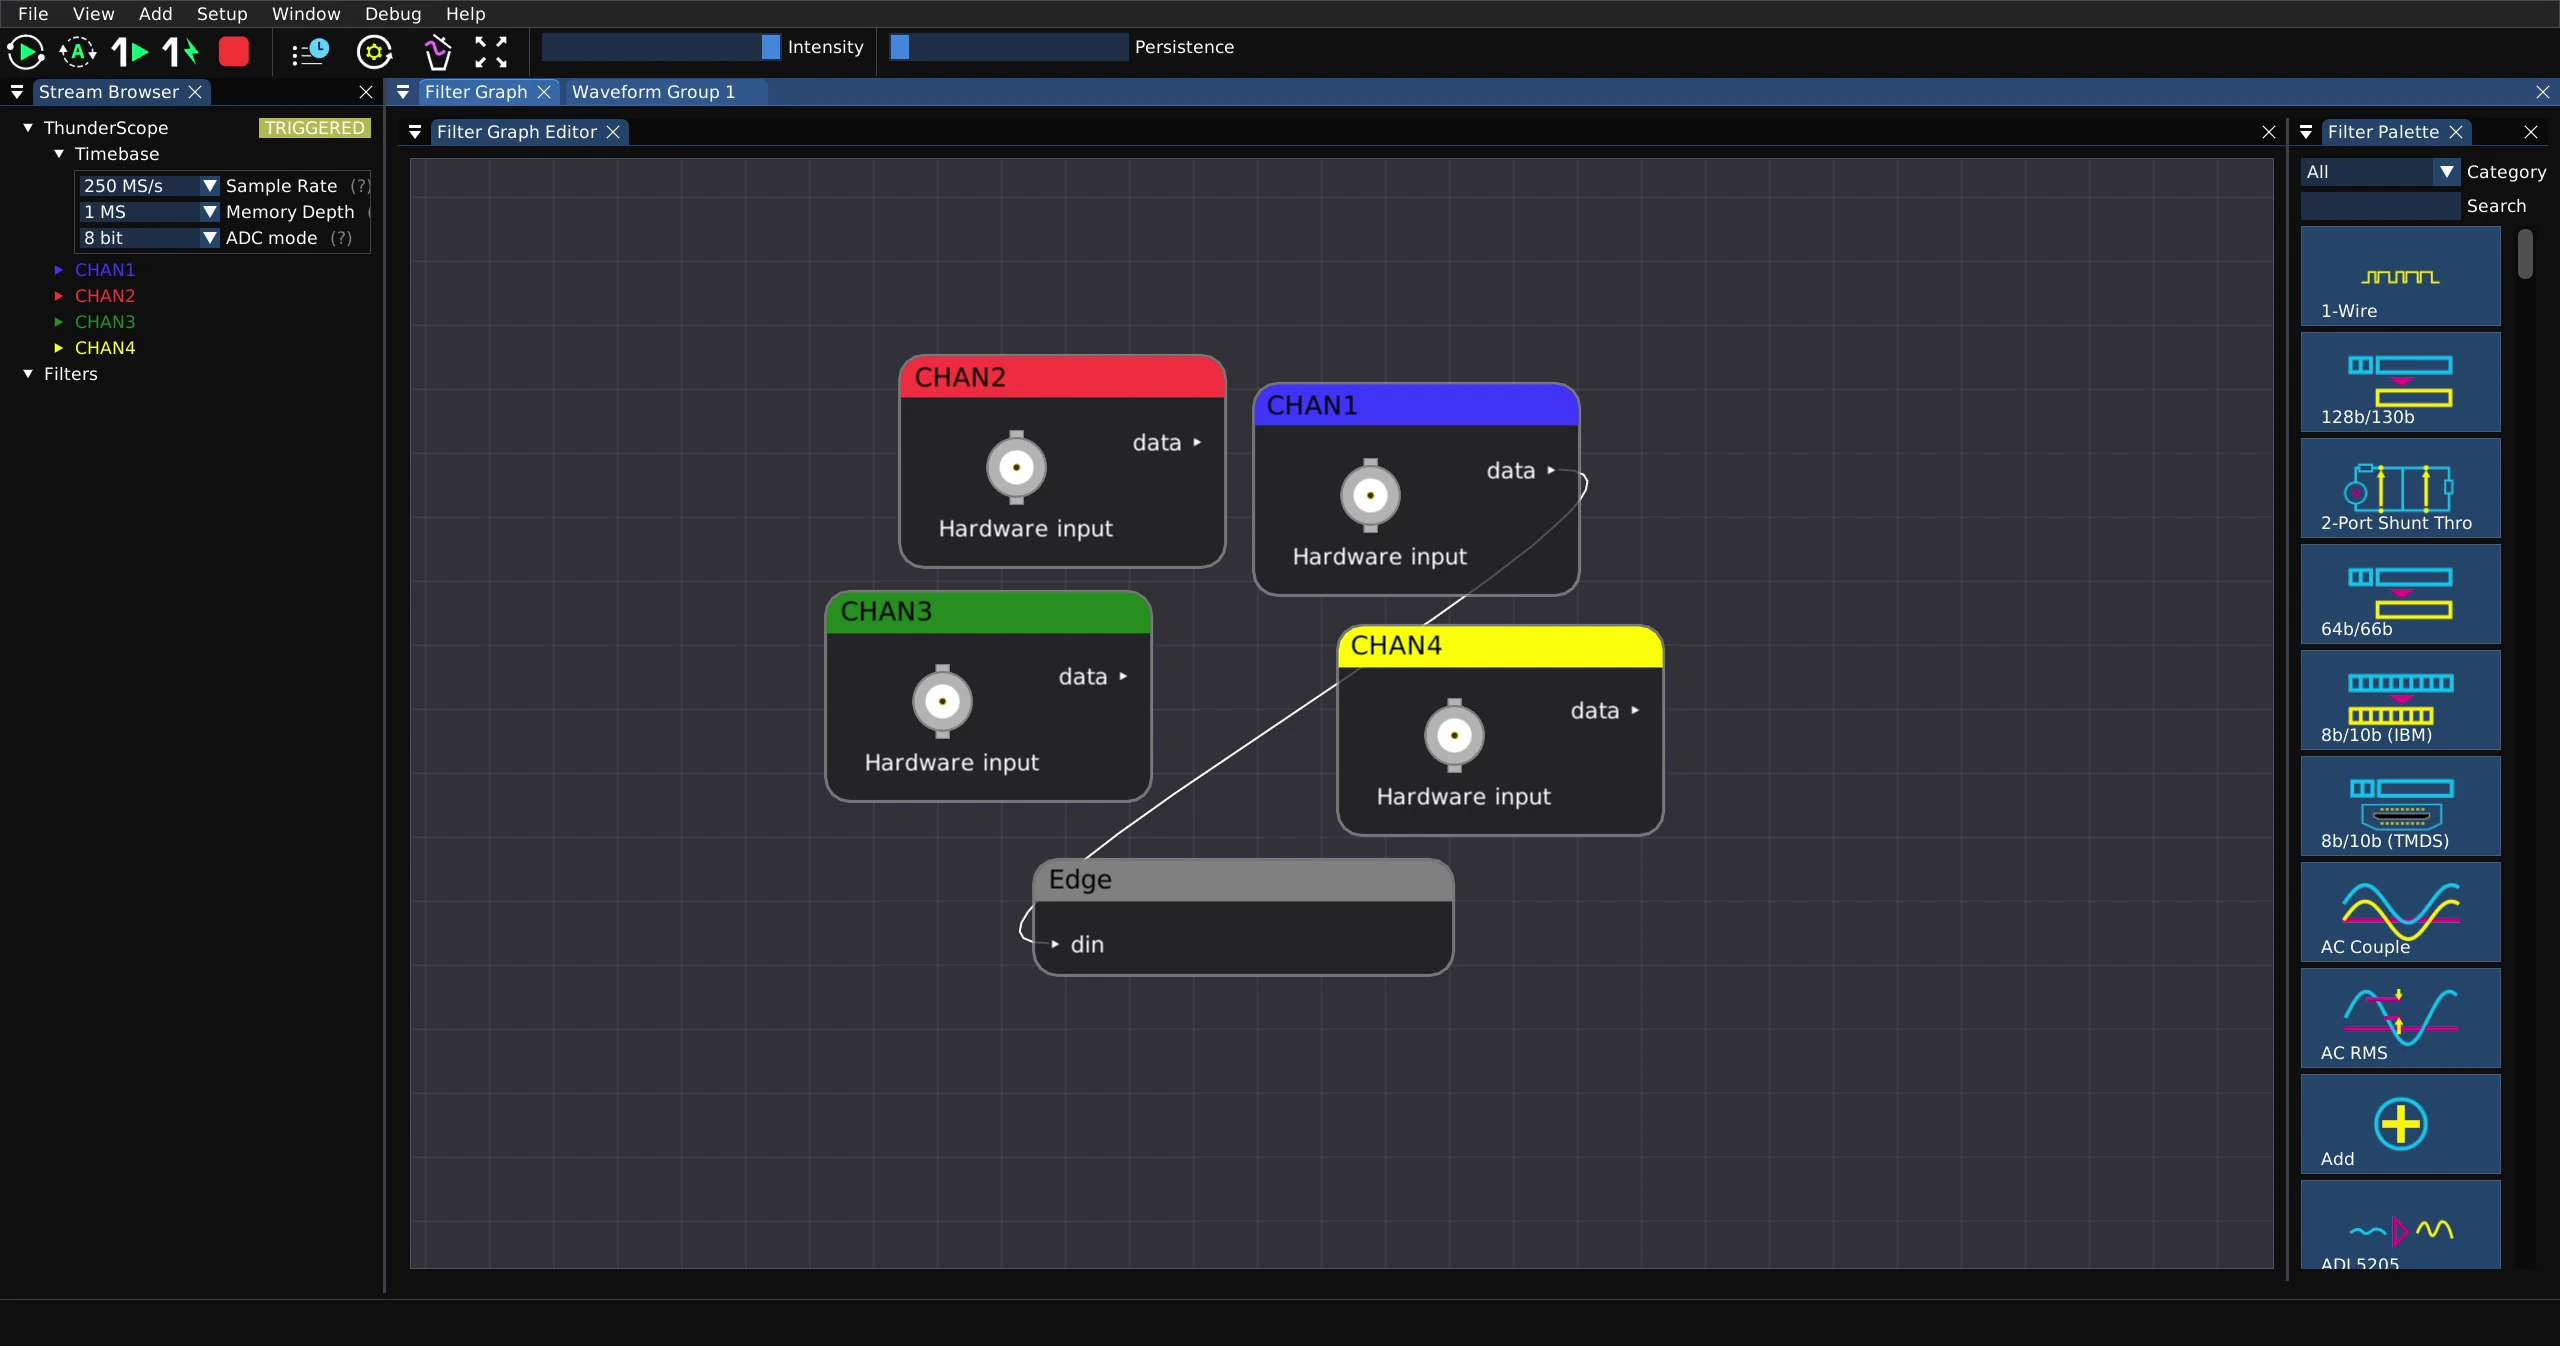Adjust the Intensity slider
This screenshot has height=1346, width=2560.
click(661, 47)
